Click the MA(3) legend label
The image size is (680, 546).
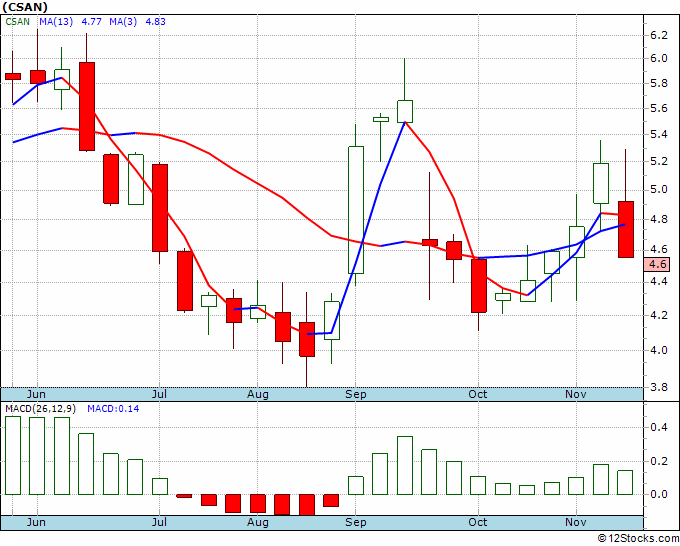click(x=123, y=22)
